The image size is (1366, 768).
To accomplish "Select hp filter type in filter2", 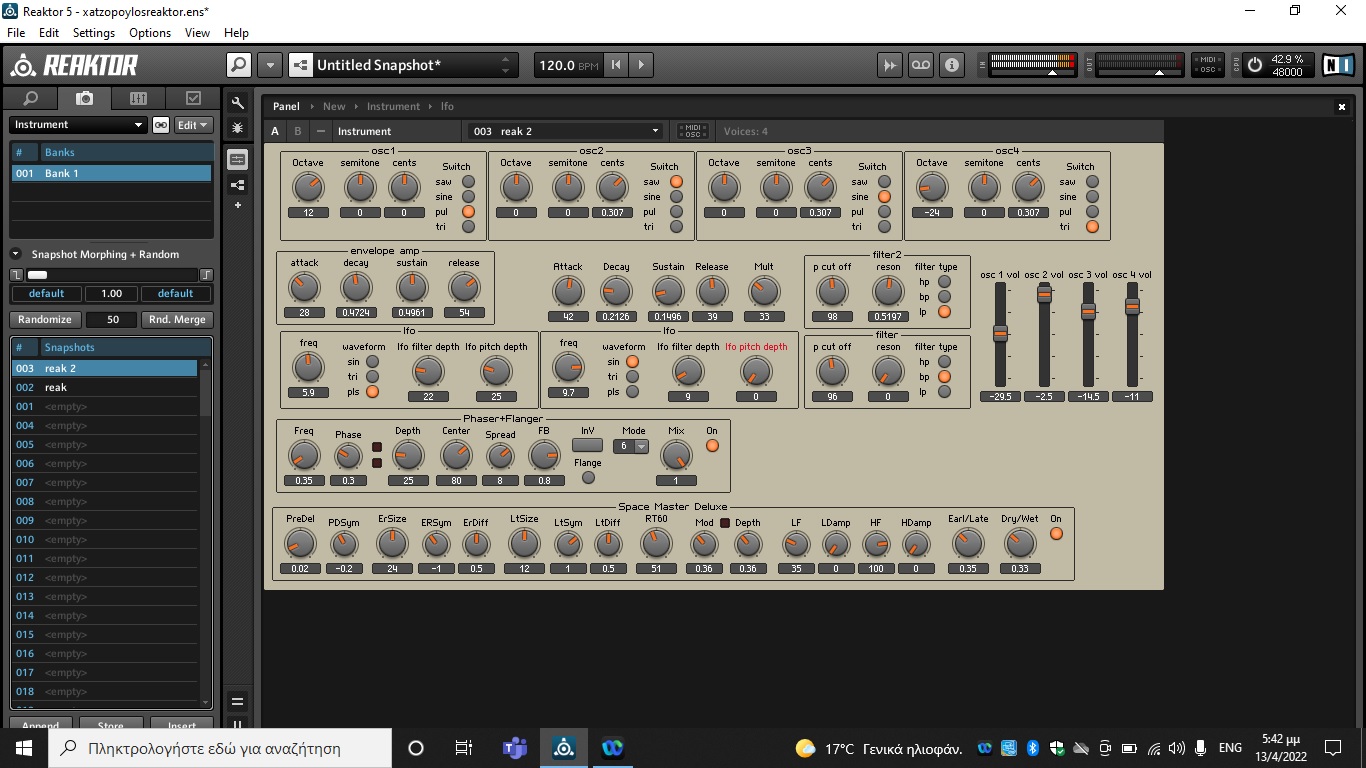I will [944, 282].
